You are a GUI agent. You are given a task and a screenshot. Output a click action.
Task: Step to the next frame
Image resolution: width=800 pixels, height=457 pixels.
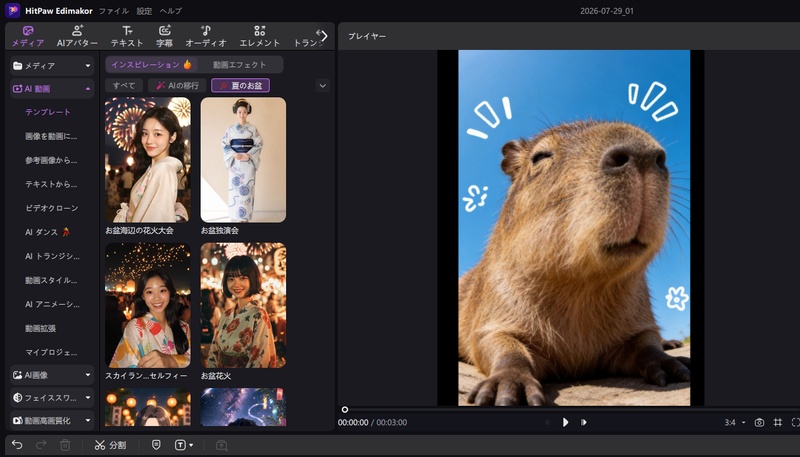[x=584, y=422]
